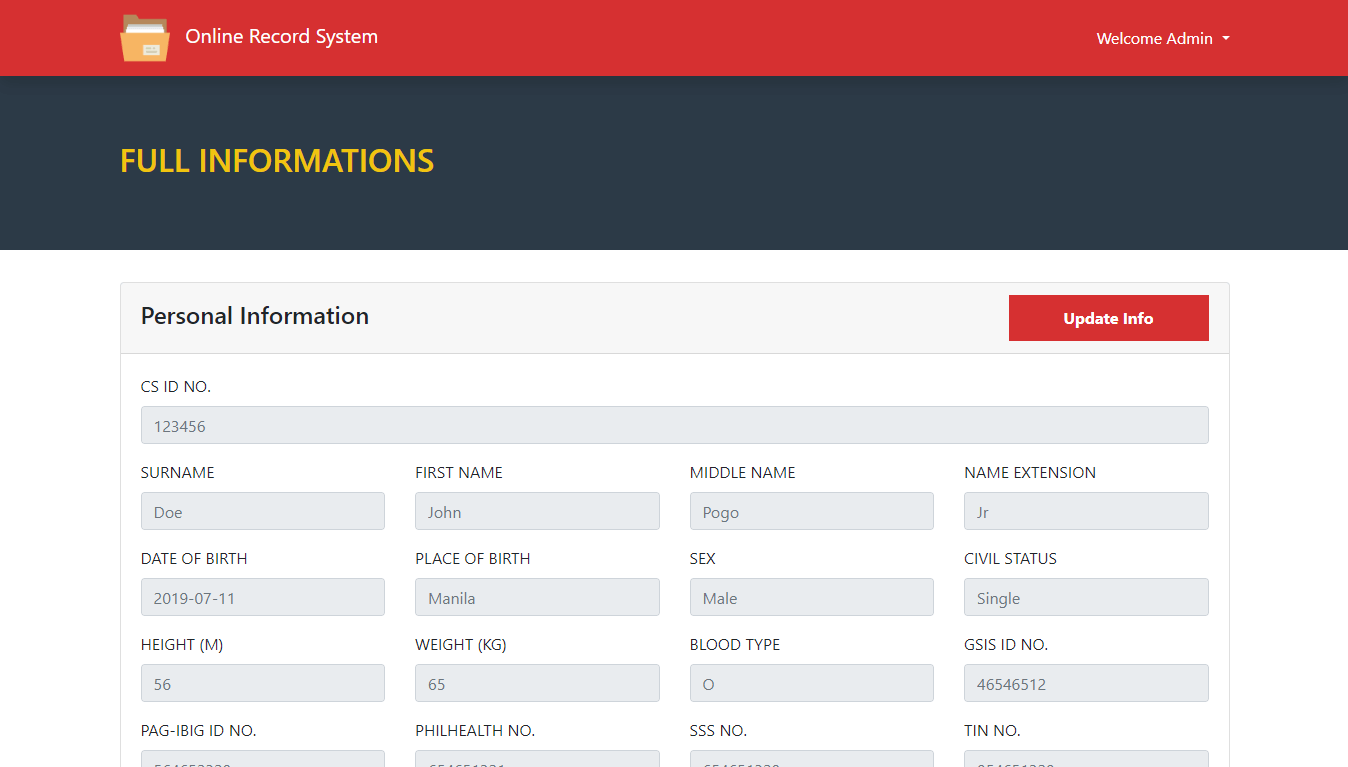
Task: Expand the Welcome Admin dropdown
Action: coord(1163,38)
